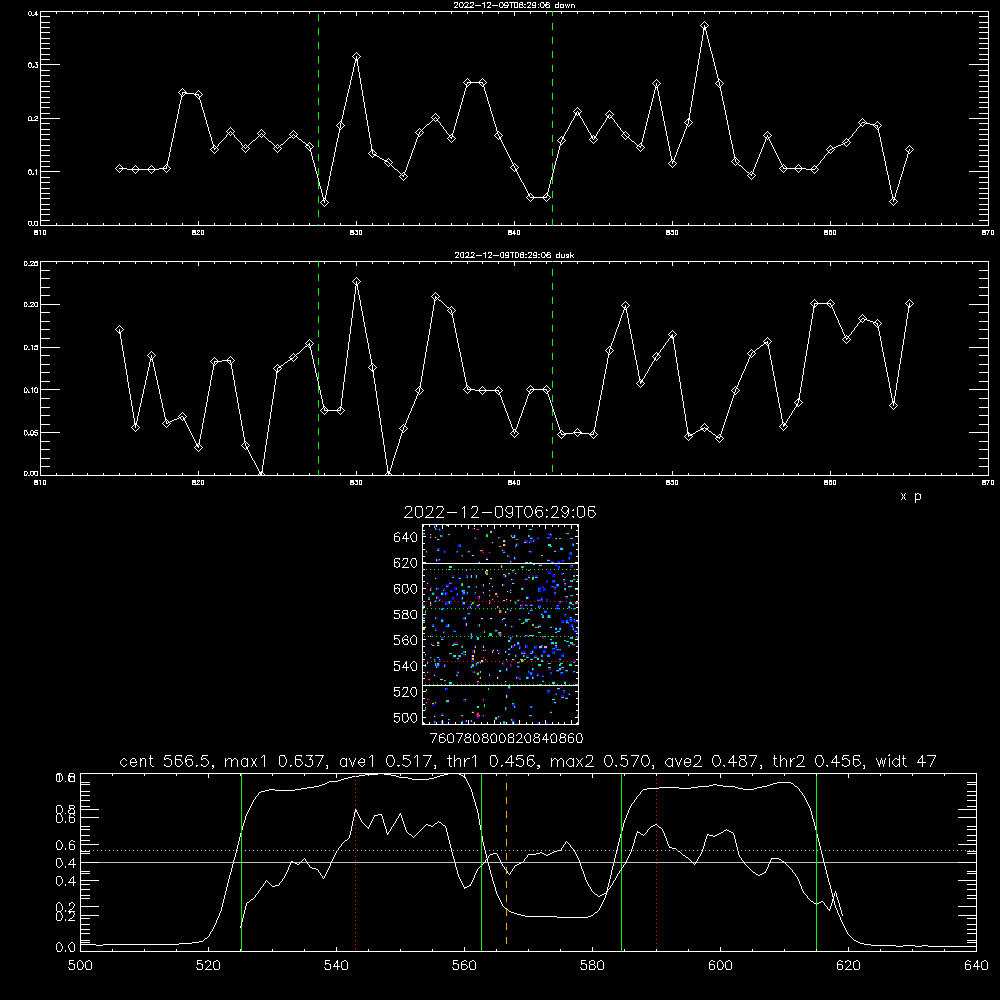Click the right green dashed line in dusk plot
Viewport: 1000px width, 1000px height.
(552, 368)
